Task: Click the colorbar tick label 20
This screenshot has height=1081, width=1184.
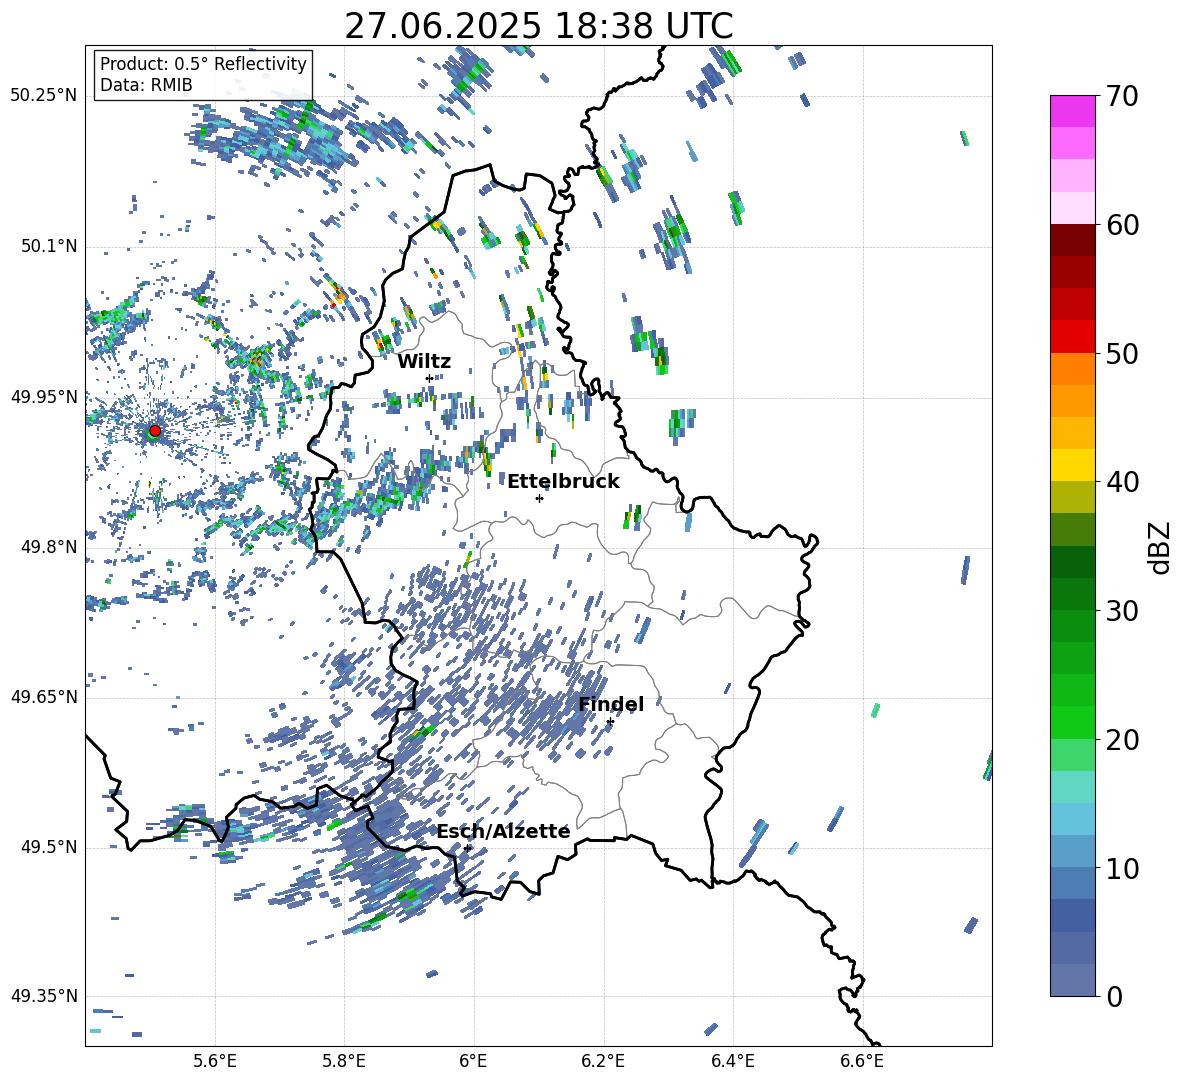Action: 1122,740
